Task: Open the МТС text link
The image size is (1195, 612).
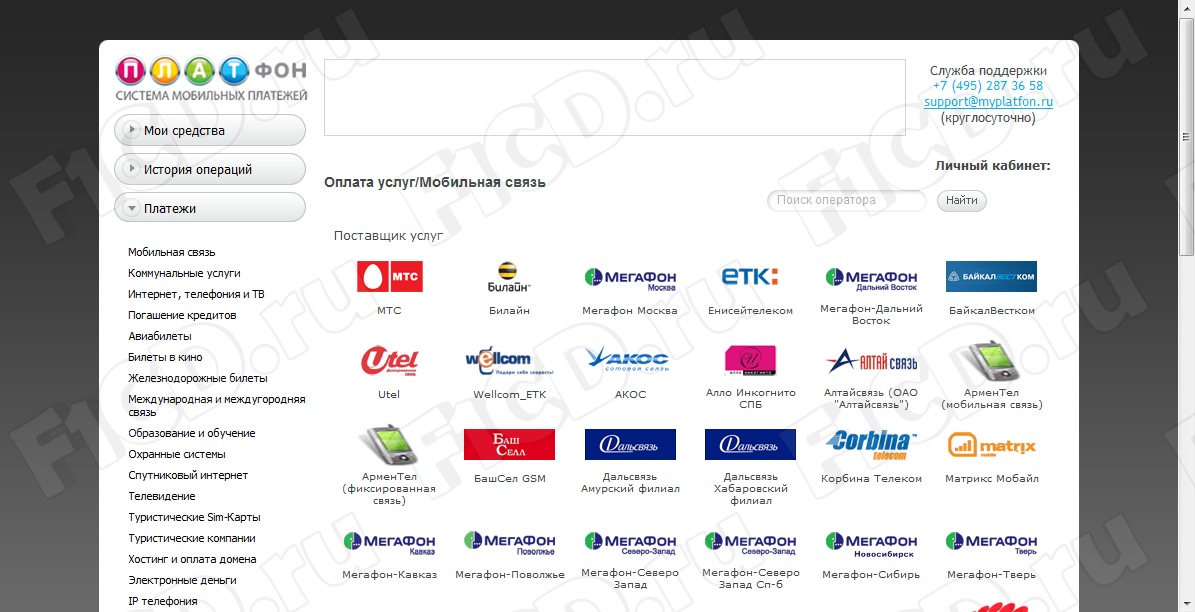Action: click(389, 310)
